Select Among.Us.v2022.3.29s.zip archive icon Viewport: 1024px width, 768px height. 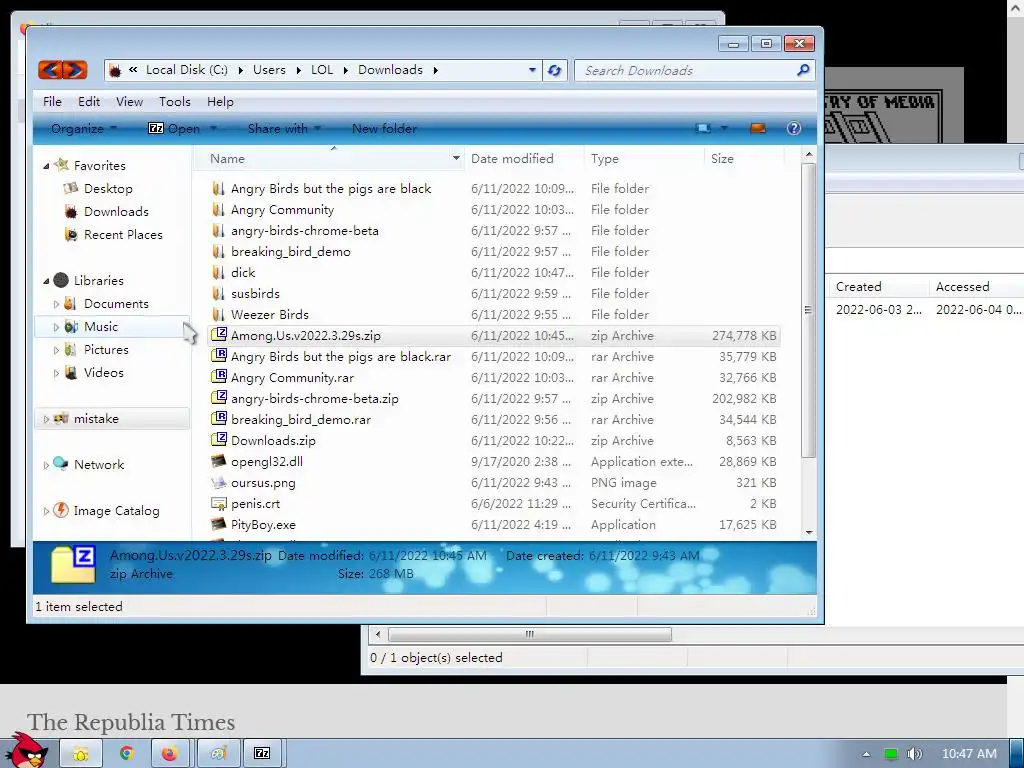click(x=219, y=335)
